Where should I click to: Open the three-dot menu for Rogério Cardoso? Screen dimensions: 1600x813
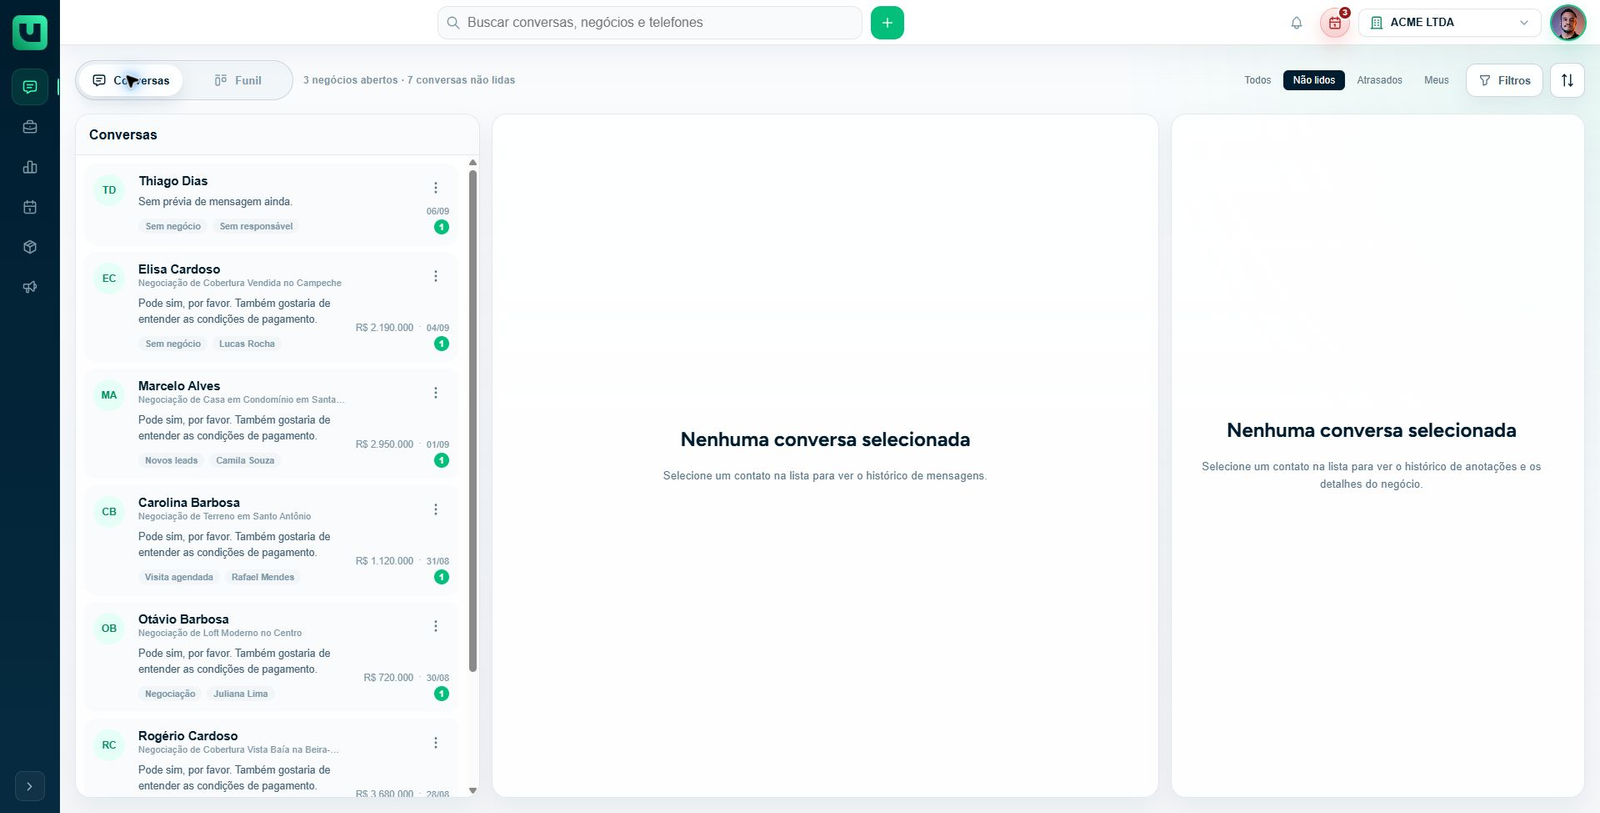(436, 743)
